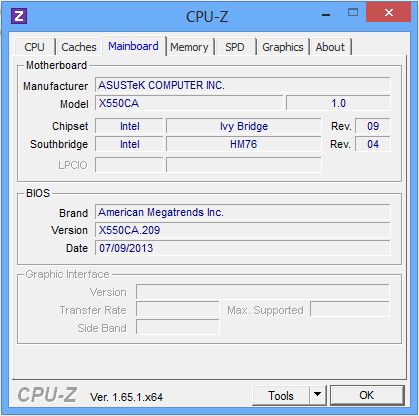This screenshot has height=416, width=419.
Task: Switch to the CPU tab
Action: pos(35,47)
